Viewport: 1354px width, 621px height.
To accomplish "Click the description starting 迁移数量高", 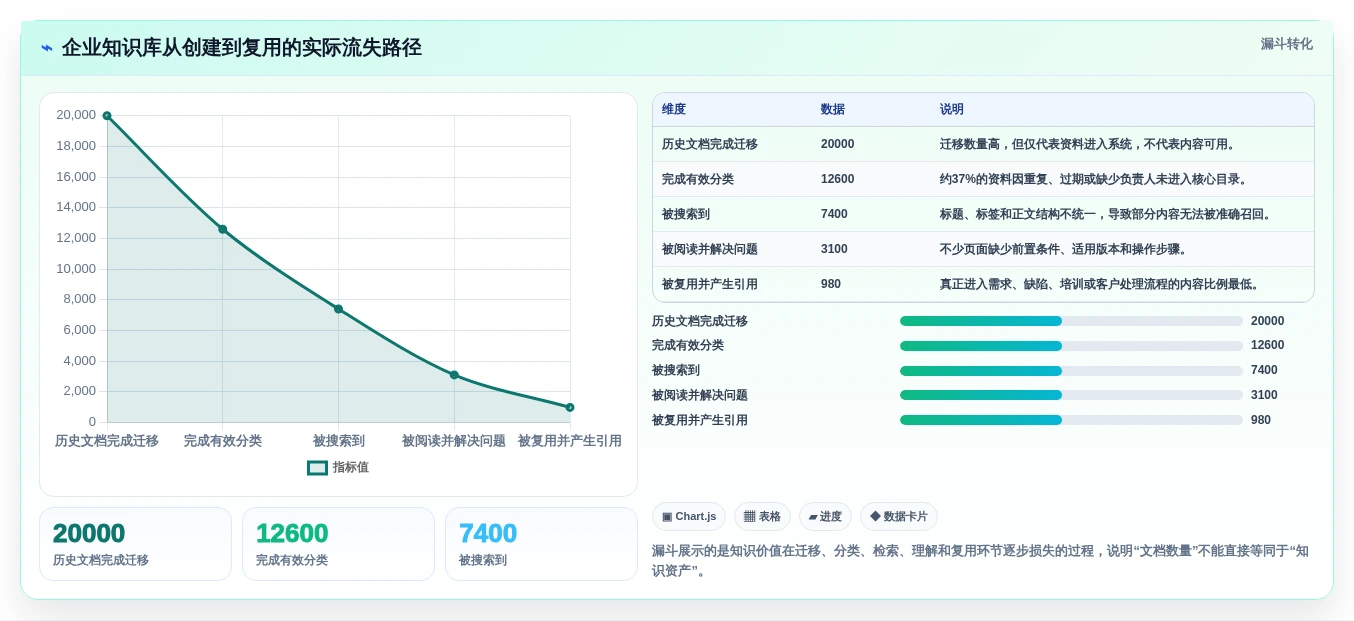I will 1090,144.
